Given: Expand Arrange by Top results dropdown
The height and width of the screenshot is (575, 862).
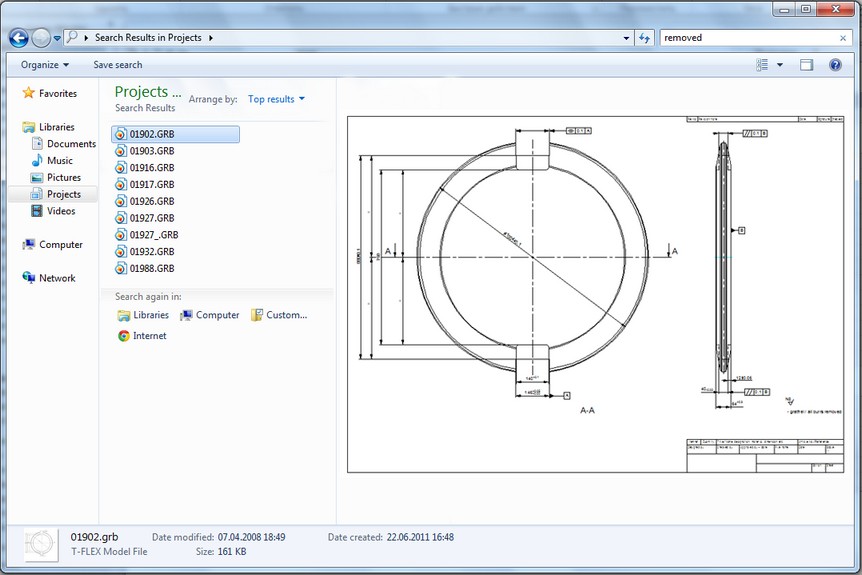Looking at the screenshot, I should (x=276, y=99).
